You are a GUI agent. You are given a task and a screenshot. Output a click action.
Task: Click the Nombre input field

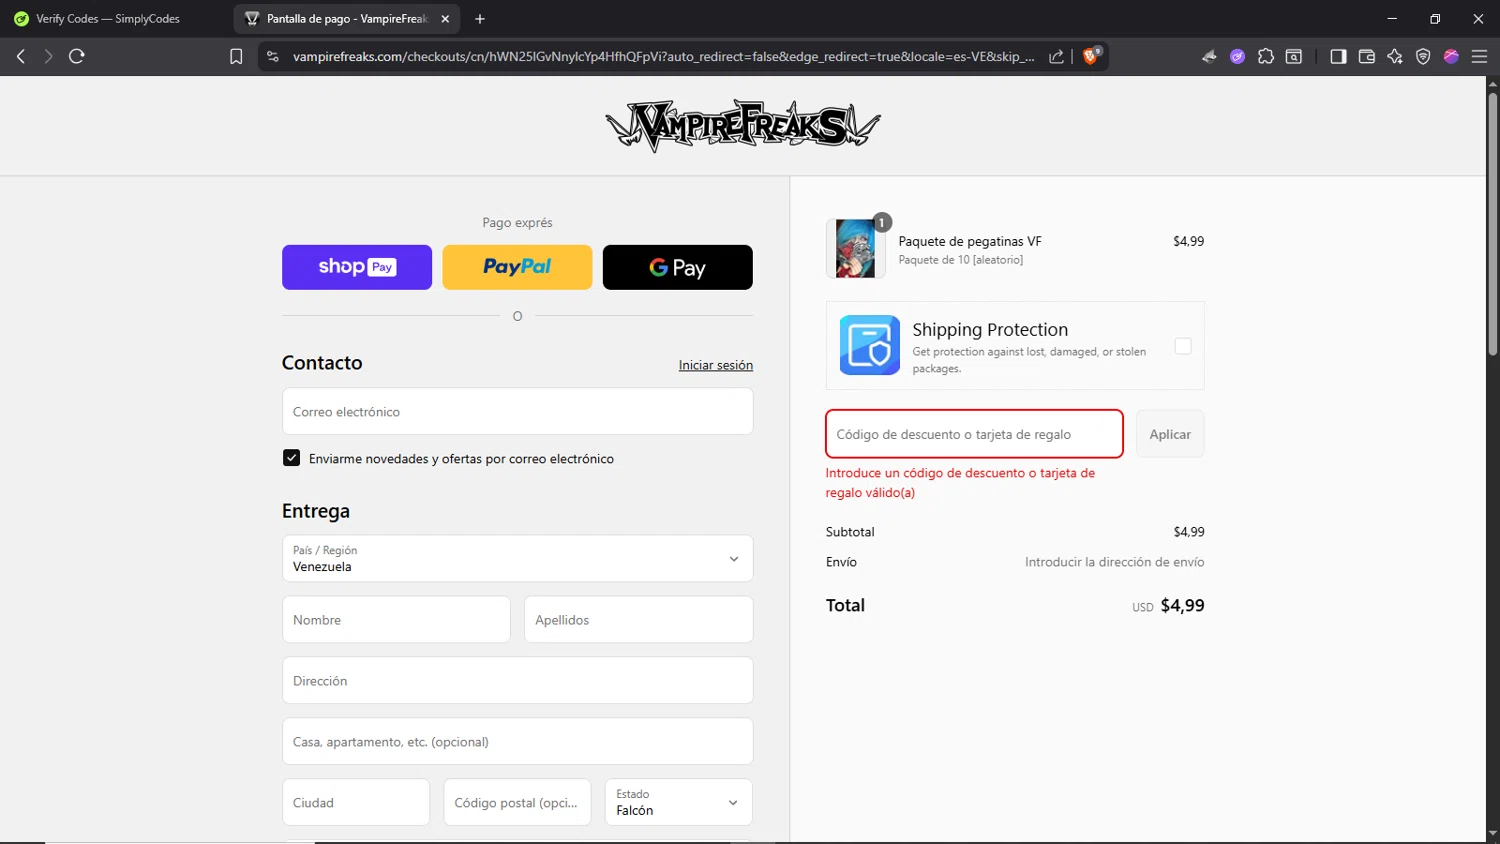click(x=396, y=620)
